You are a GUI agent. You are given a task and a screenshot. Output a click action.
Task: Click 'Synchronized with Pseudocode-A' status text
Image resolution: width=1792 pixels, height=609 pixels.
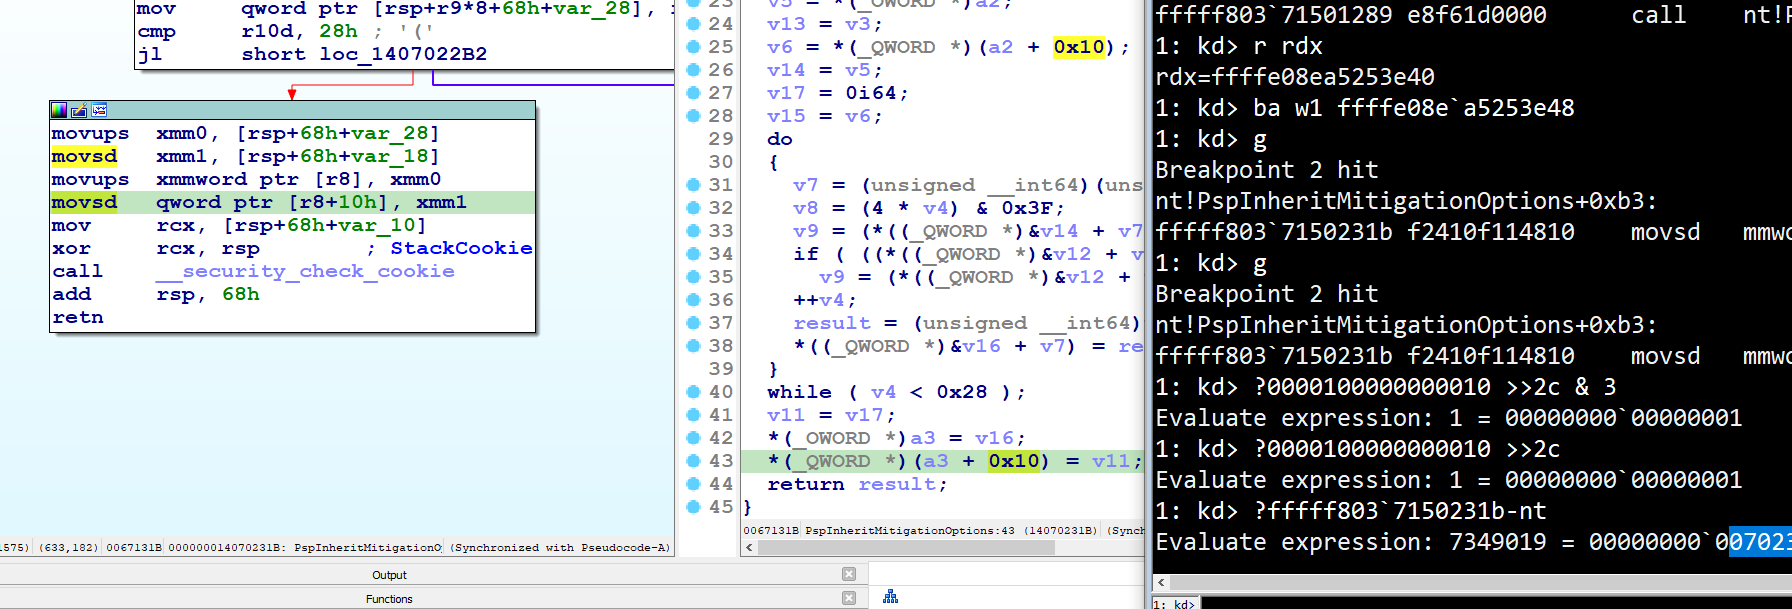click(x=560, y=547)
